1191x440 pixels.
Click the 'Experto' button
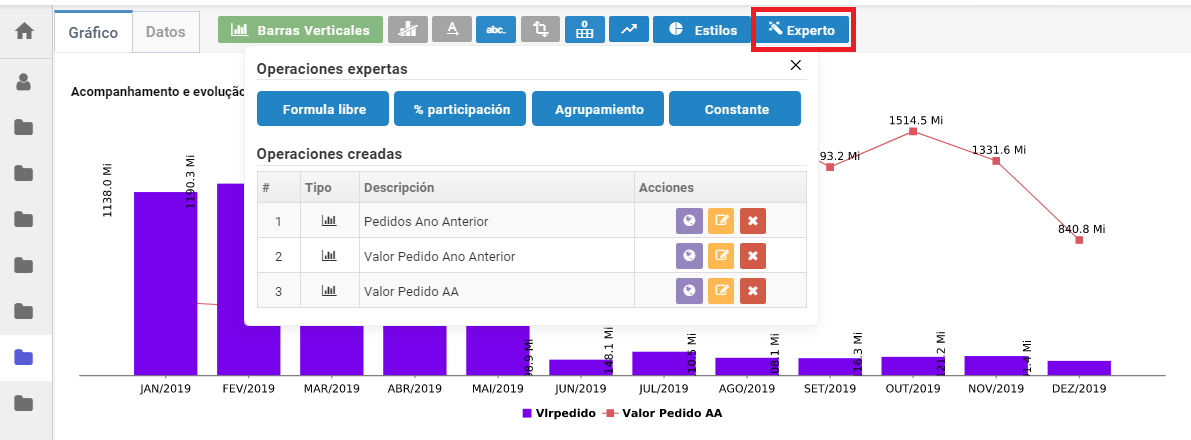(801, 30)
